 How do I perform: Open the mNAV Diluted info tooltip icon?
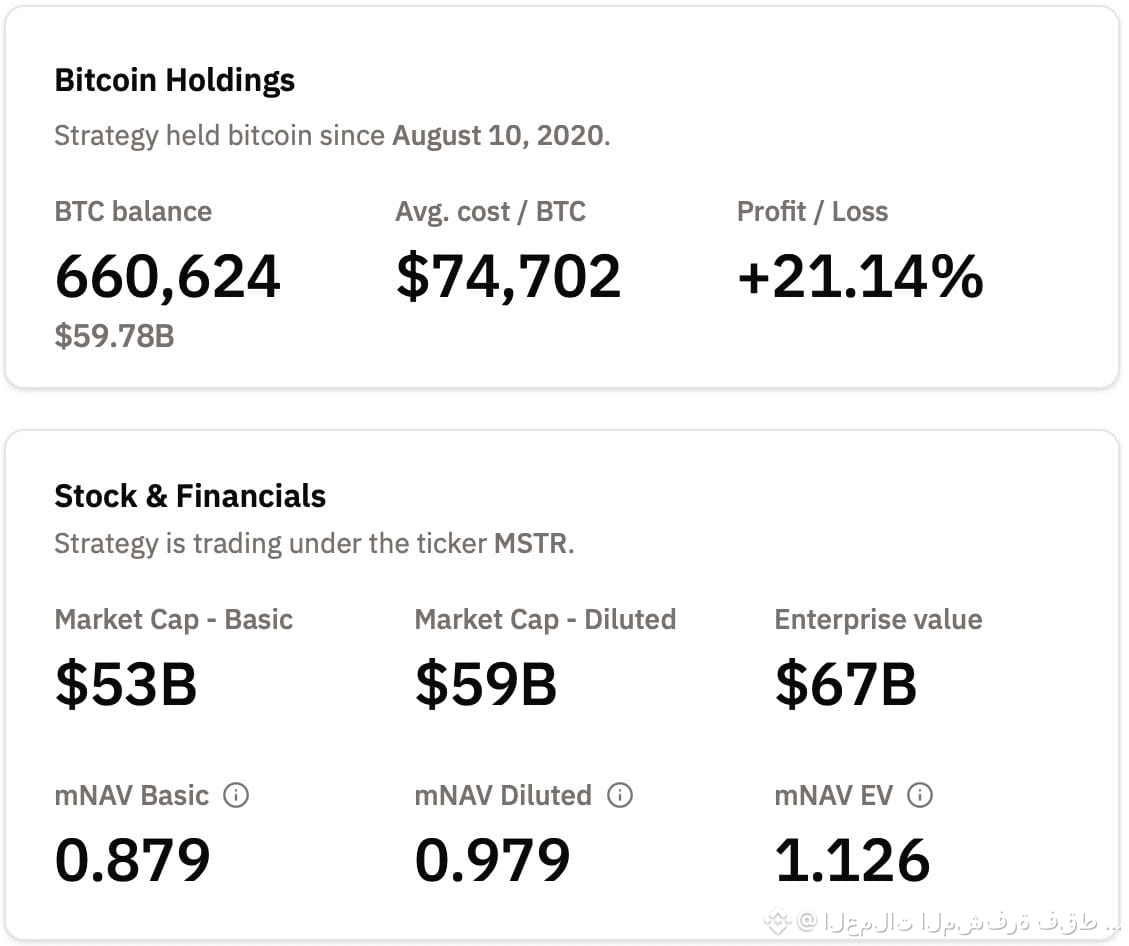pos(620,795)
